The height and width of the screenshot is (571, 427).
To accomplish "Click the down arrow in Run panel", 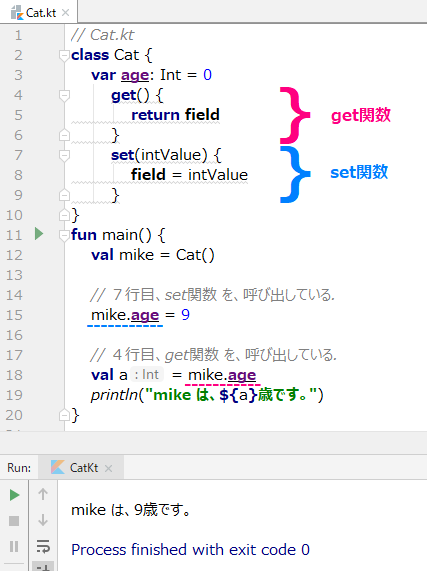I will coord(43,520).
